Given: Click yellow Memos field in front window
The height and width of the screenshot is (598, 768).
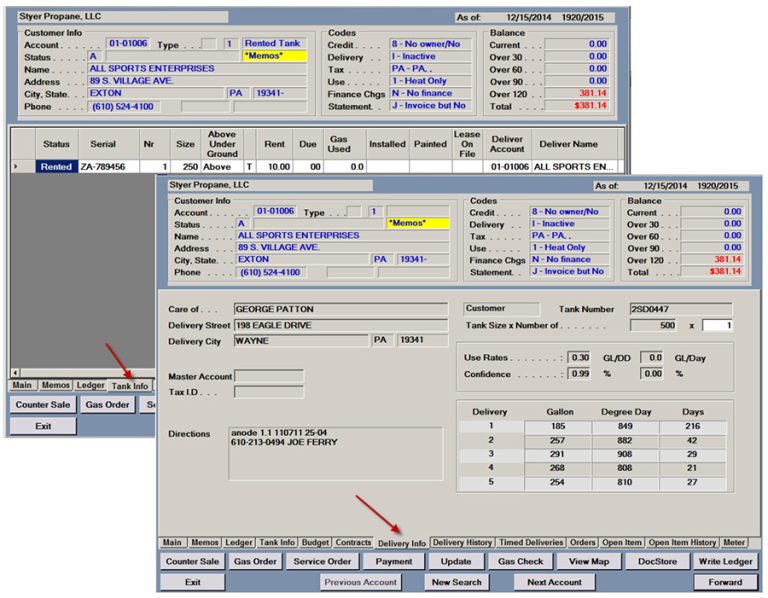Looking at the screenshot, I should pyautogui.click(x=418, y=223).
